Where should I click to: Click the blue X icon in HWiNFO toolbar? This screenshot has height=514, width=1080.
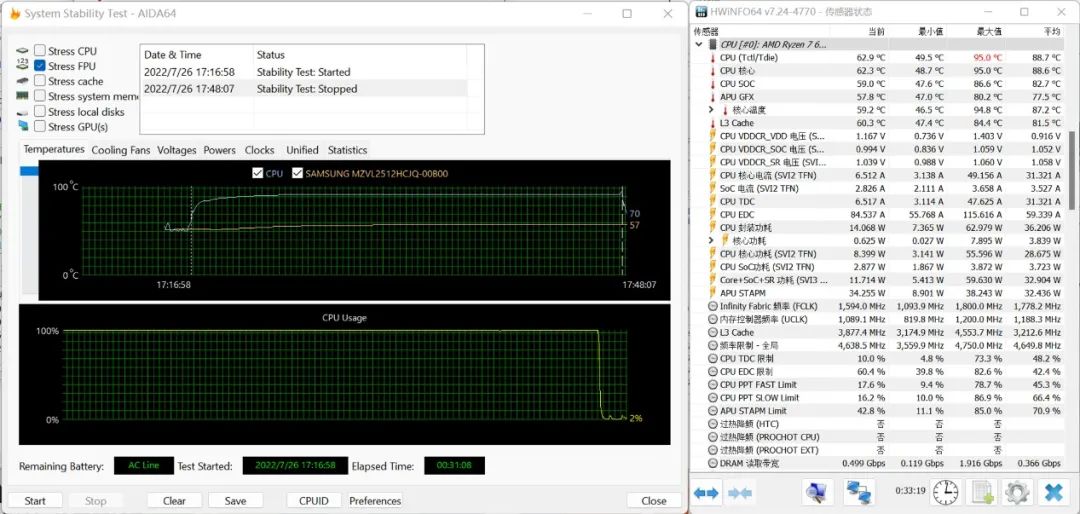pyautogui.click(x=1053, y=492)
